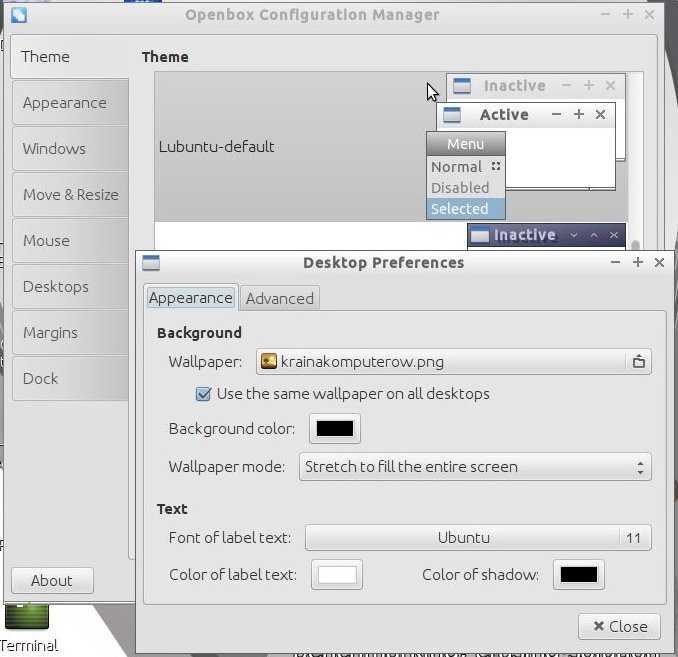Click the font size 11 value

[x=633, y=538]
